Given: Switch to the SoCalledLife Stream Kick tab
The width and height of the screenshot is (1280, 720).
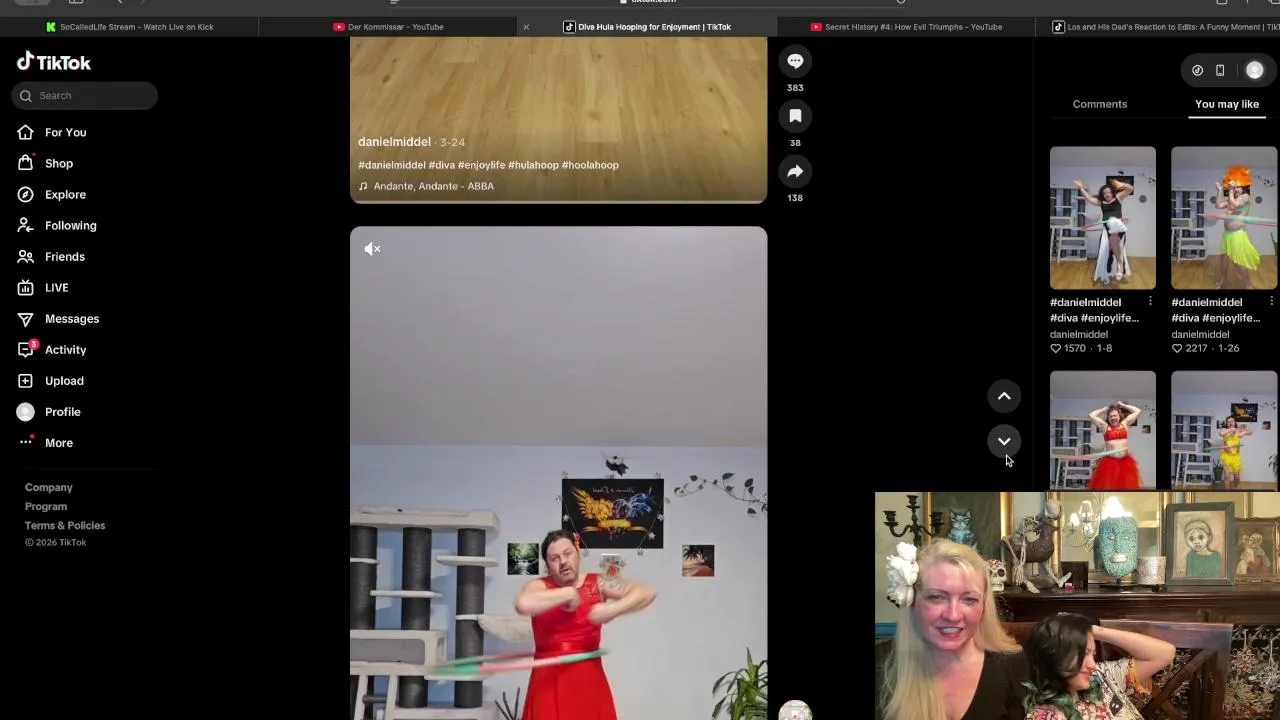Looking at the screenshot, I should (130, 27).
